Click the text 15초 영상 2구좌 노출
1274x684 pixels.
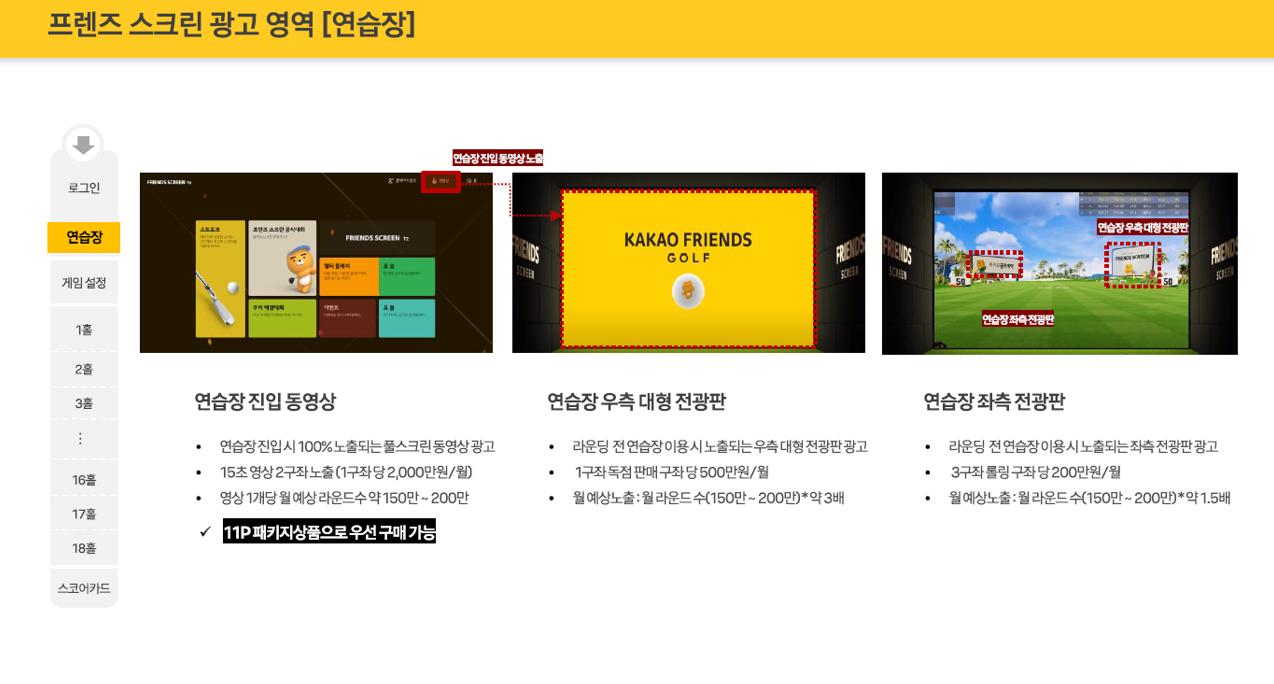346,472
